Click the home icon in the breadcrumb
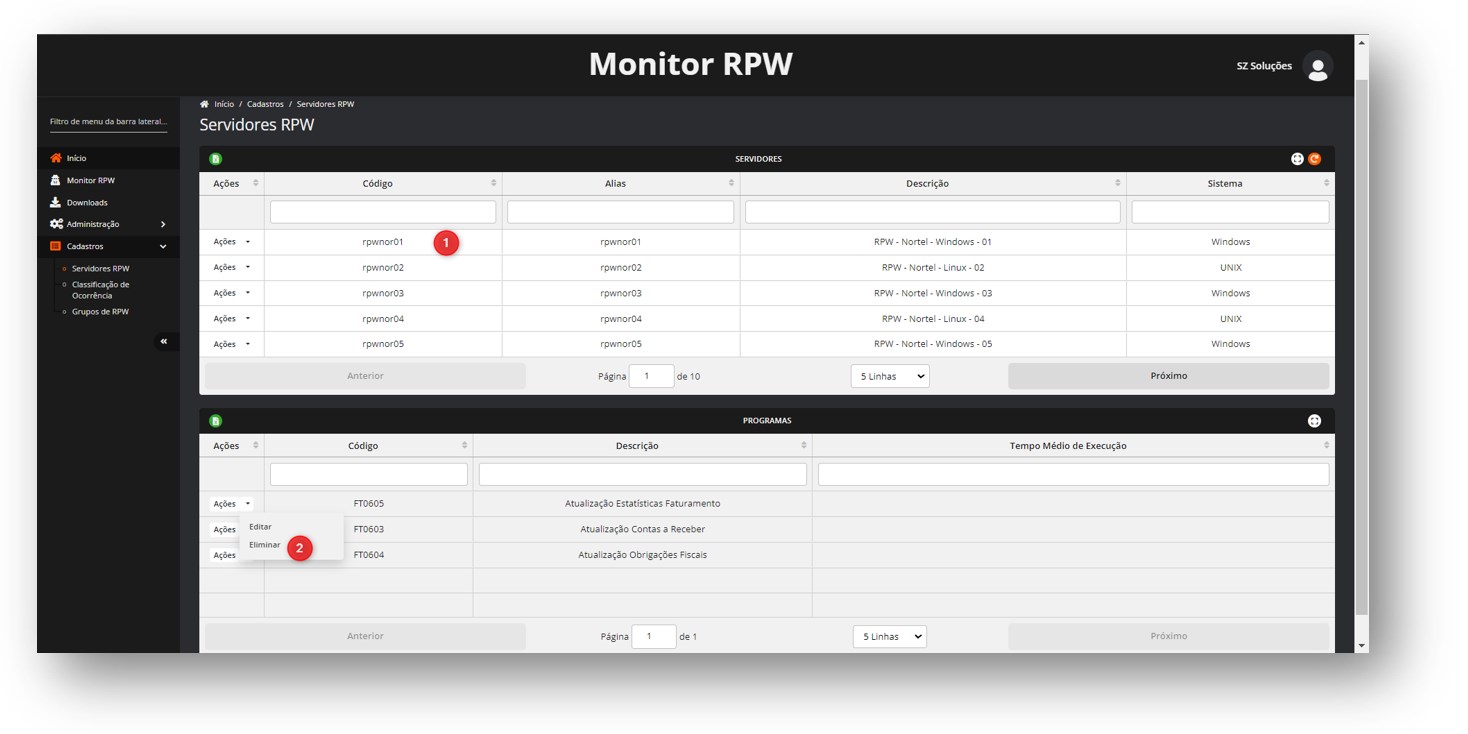 [x=205, y=104]
